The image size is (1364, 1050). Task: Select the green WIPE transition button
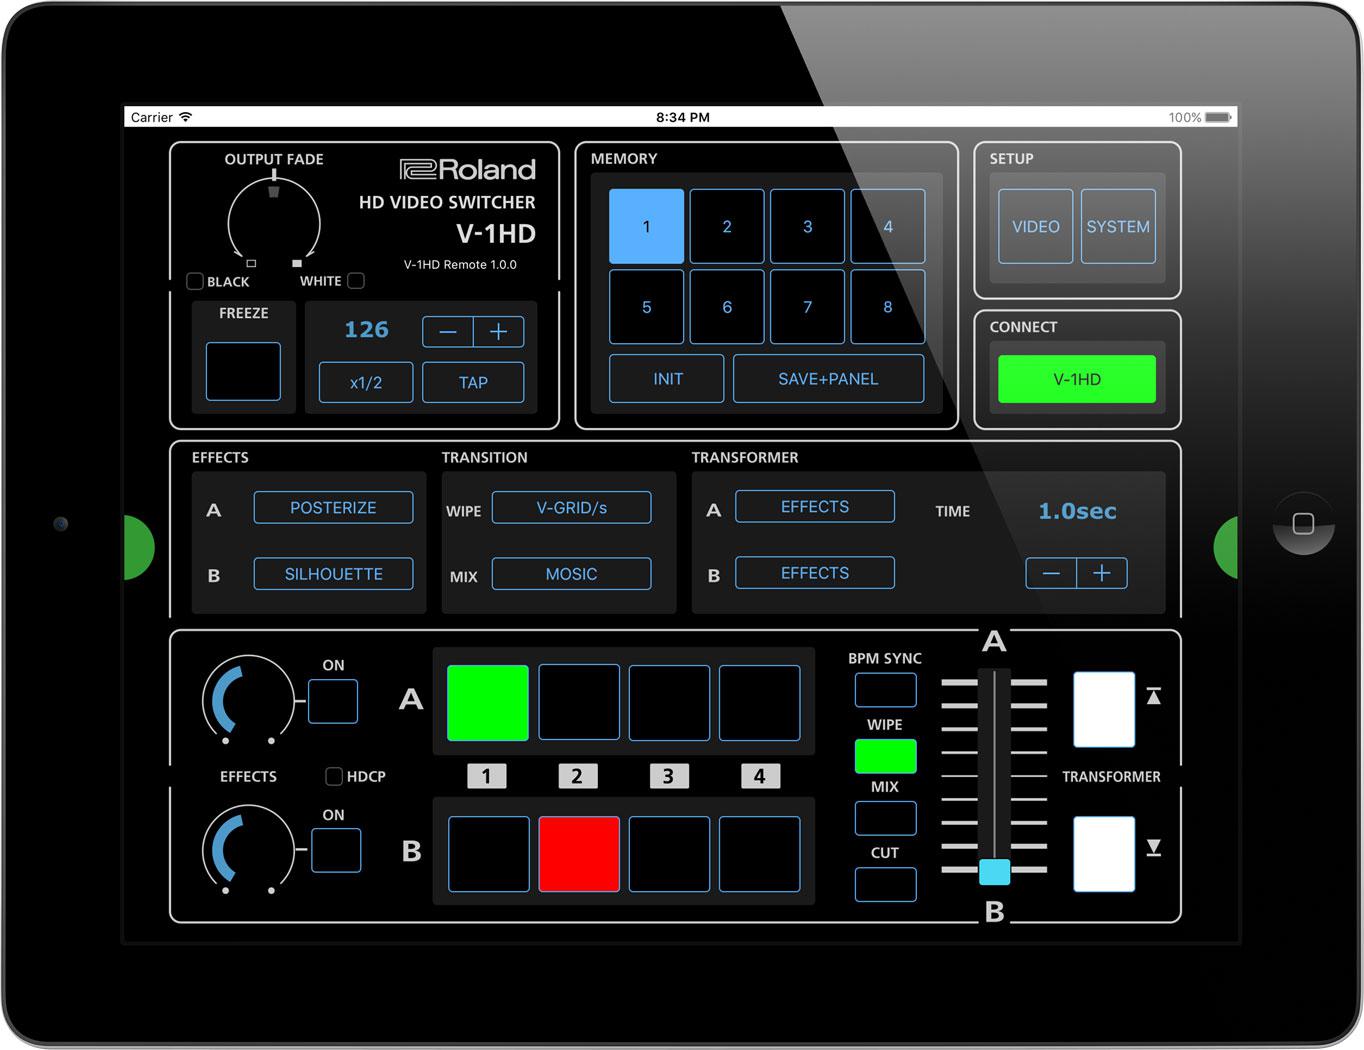(885, 756)
